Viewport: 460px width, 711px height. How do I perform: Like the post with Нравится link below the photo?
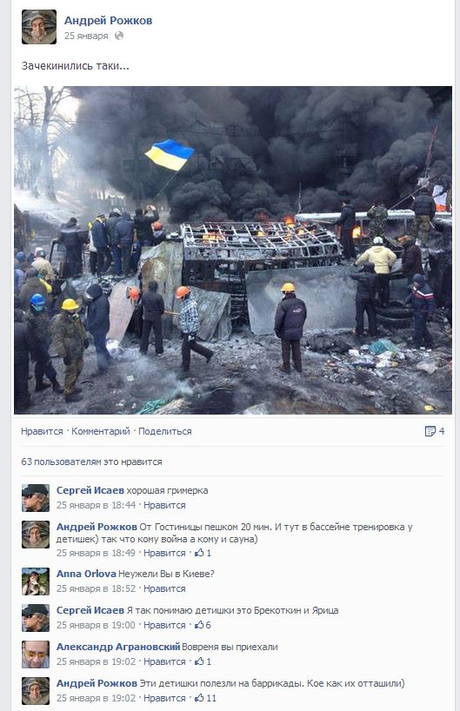[x=42, y=431]
